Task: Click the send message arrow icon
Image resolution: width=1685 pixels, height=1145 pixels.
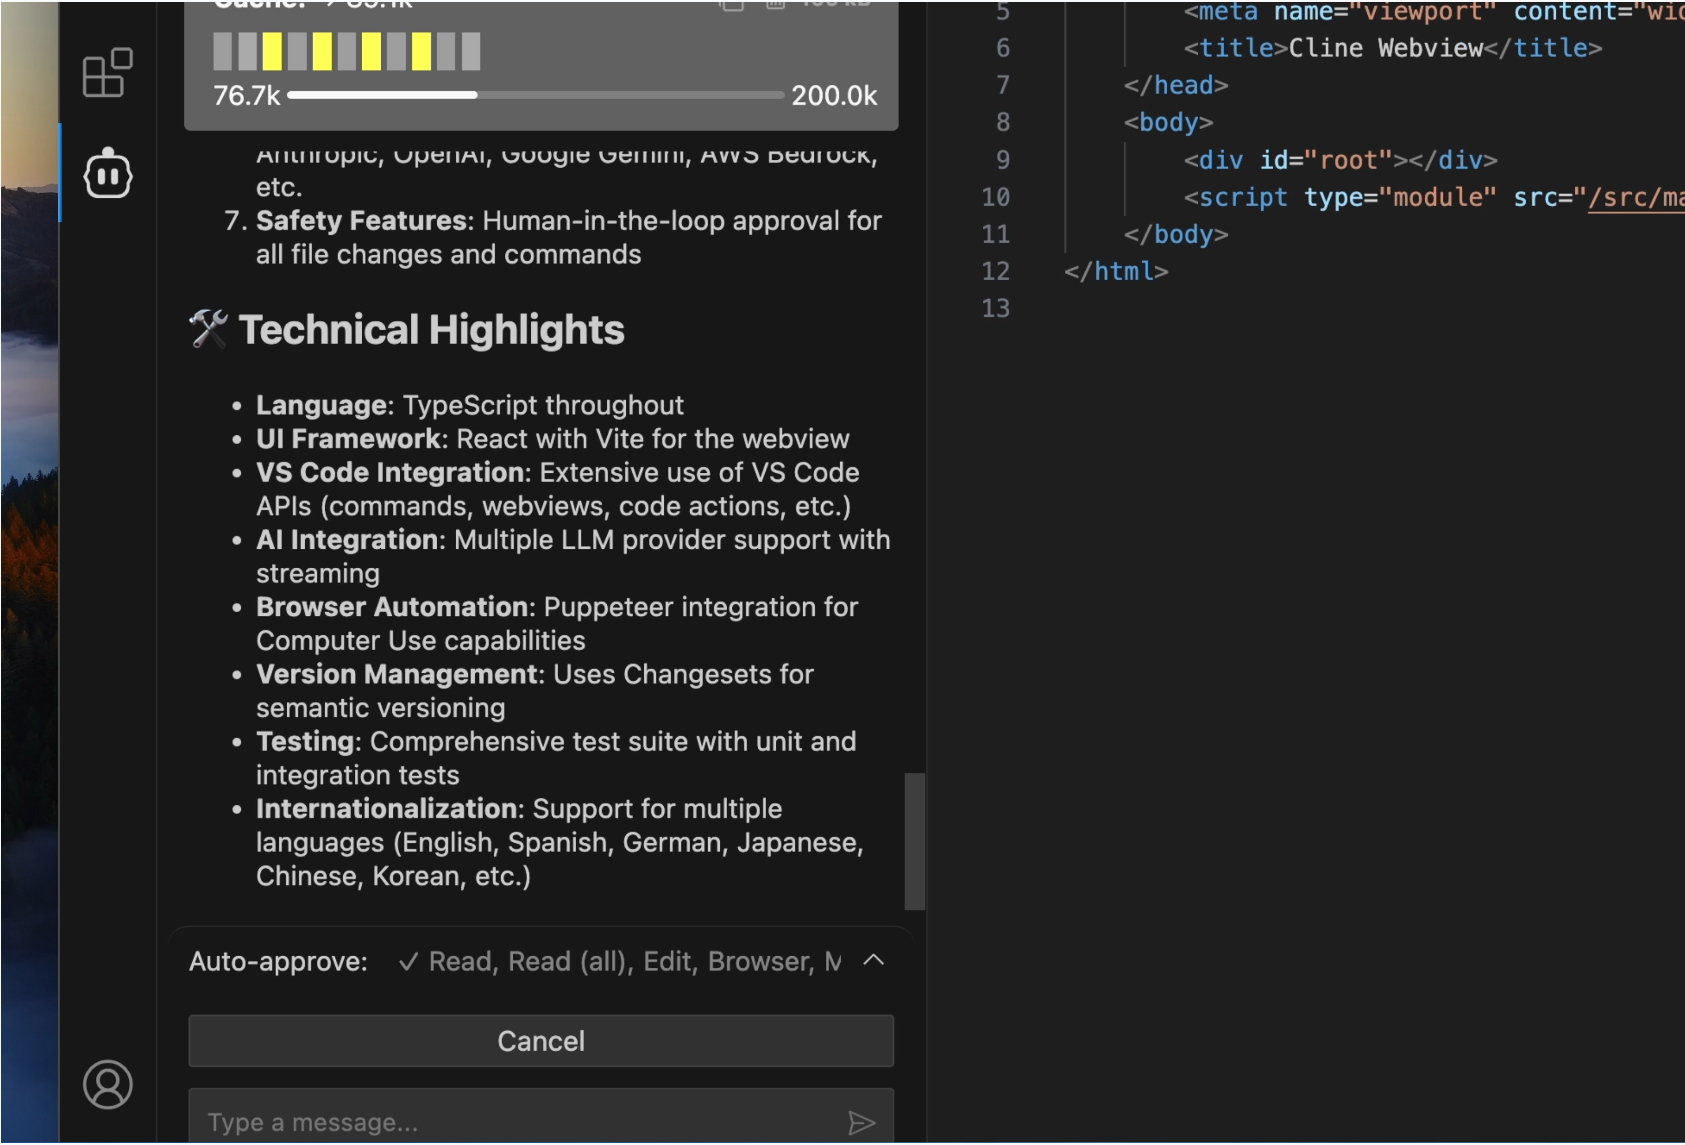Action: pyautogui.click(x=861, y=1122)
